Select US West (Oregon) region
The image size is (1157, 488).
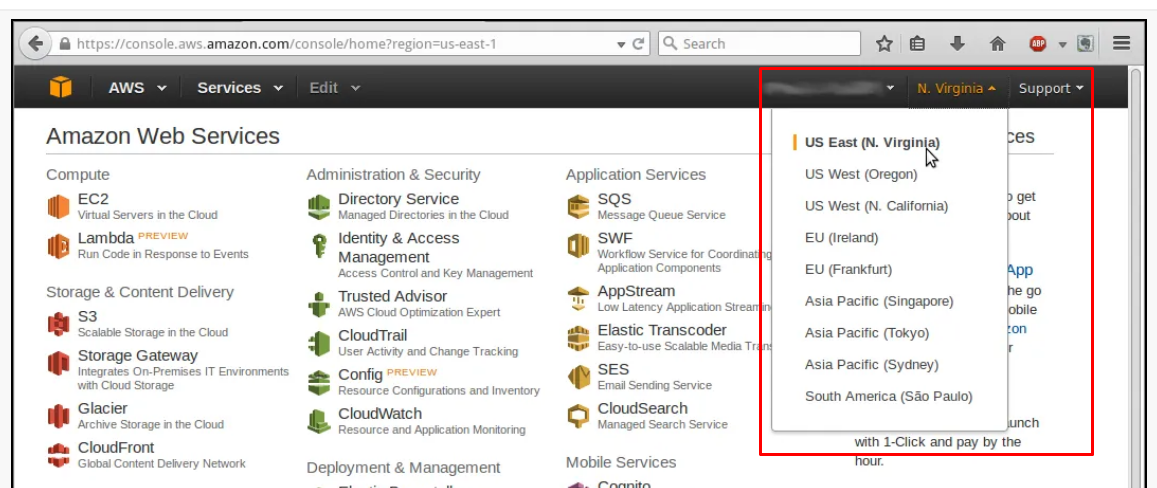(861, 174)
